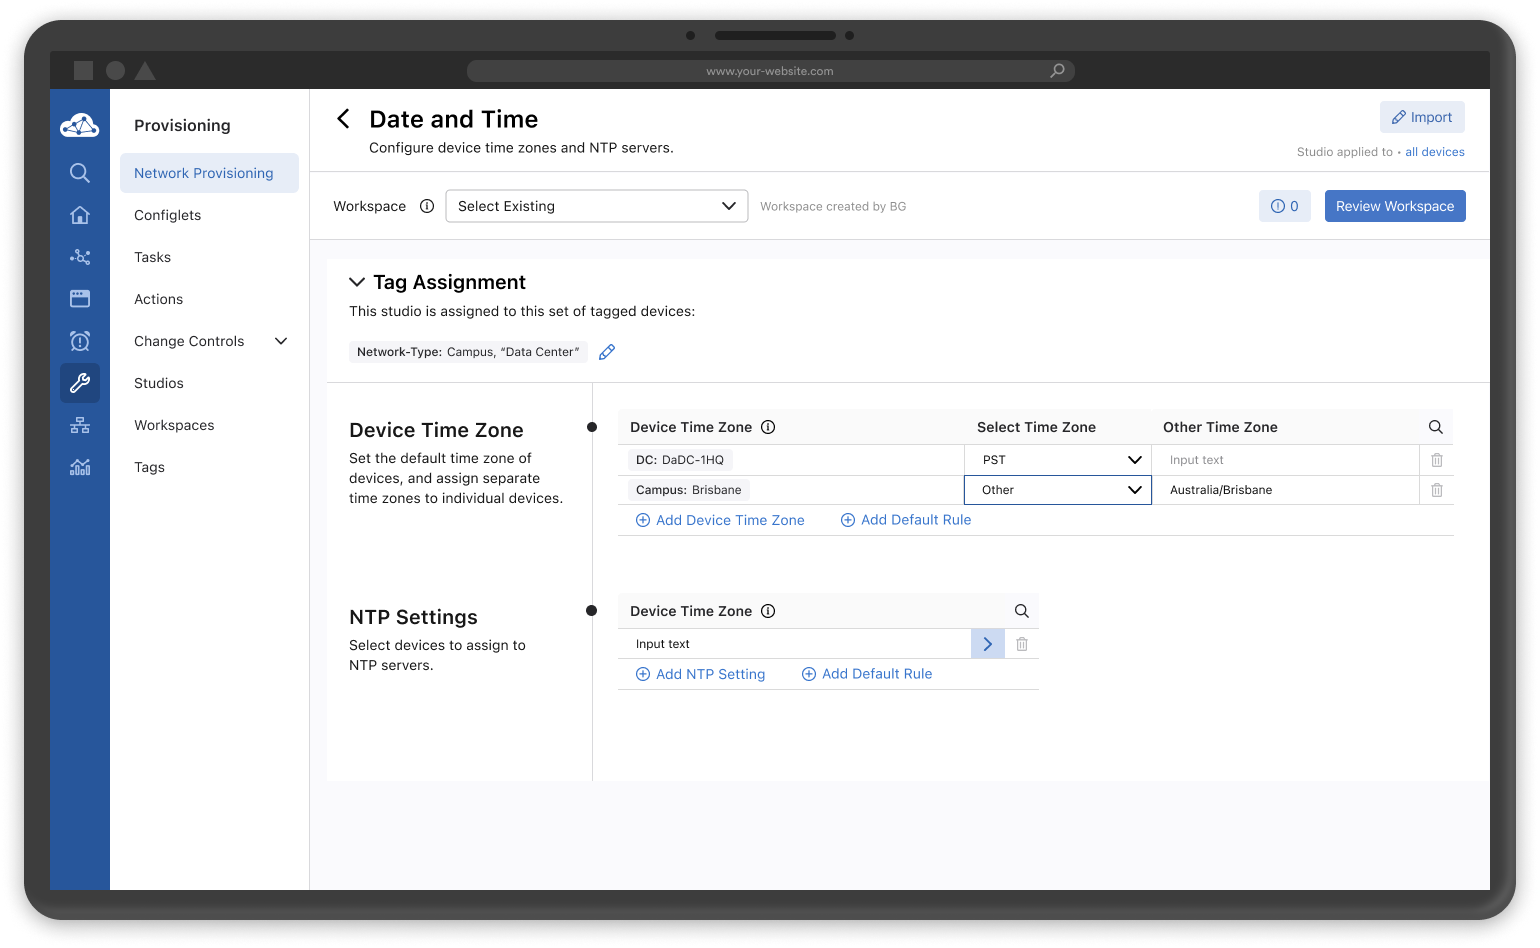Open the alarm clock alerts icon
The height and width of the screenshot is (948, 1540).
[x=80, y=341]
